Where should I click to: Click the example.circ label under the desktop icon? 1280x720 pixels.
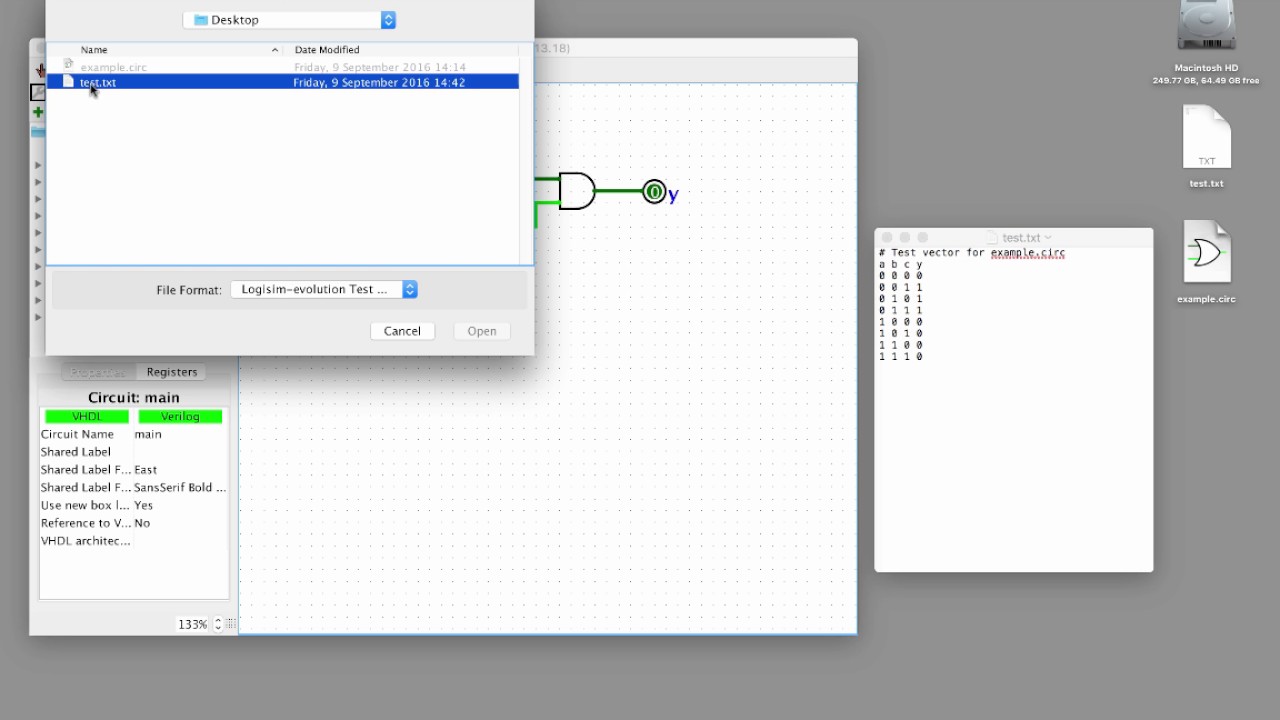coord(1206,299)
